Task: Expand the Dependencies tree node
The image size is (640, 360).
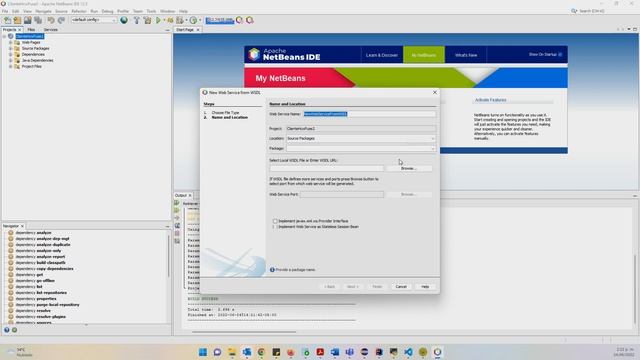Action: tap(11, 54)
